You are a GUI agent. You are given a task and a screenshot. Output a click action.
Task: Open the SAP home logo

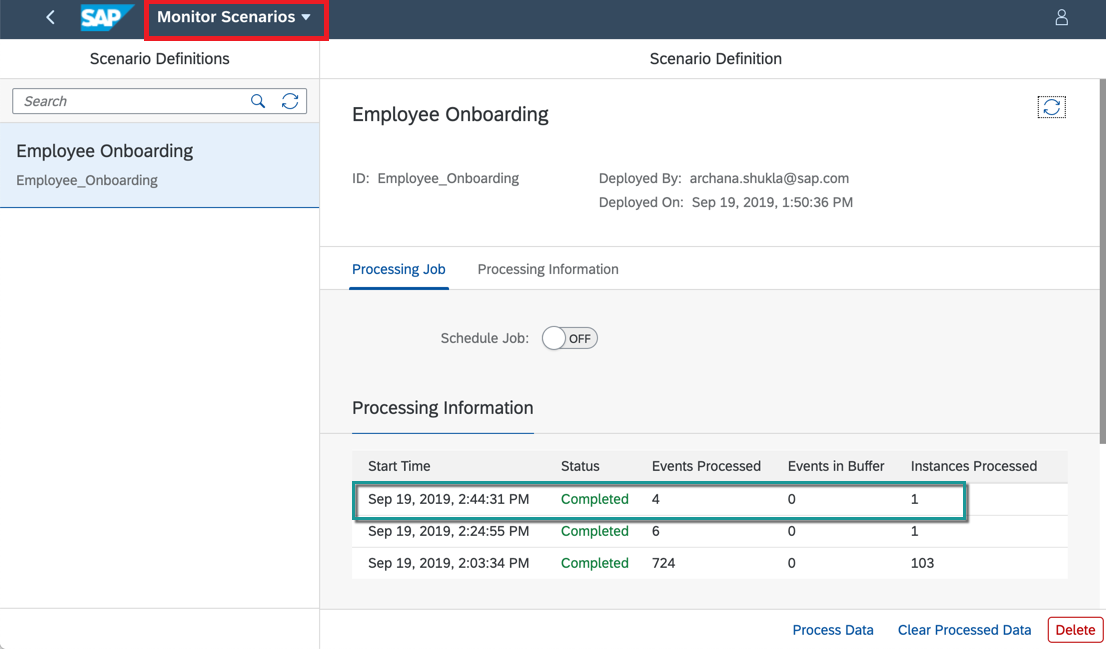pos(108,17)
